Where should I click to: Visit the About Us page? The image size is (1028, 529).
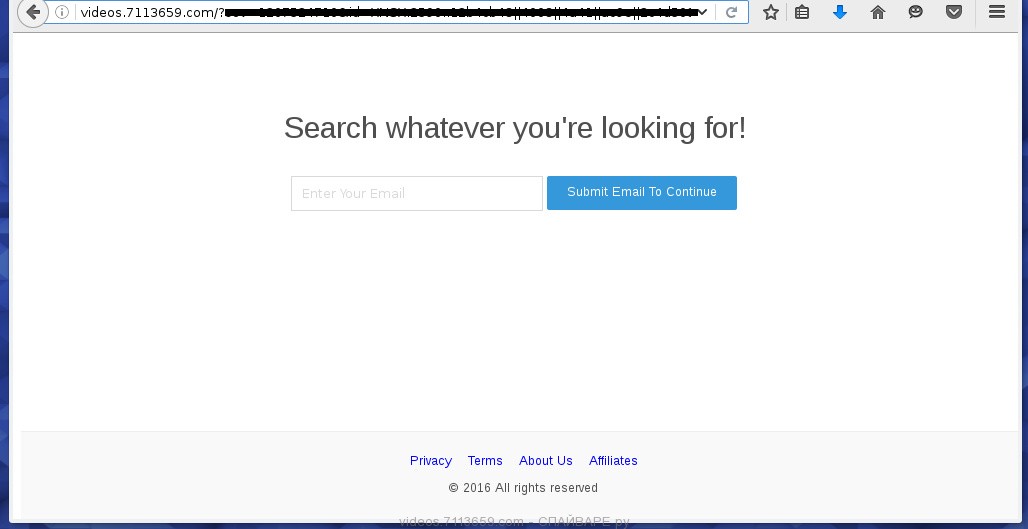tap(545, 461)
